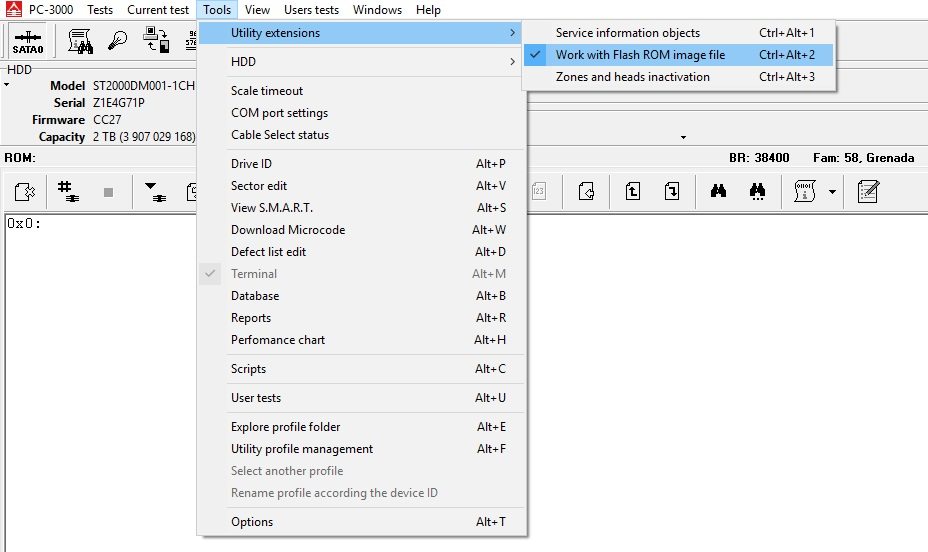
Task: Open Options
Action: [x=362, y=522]
